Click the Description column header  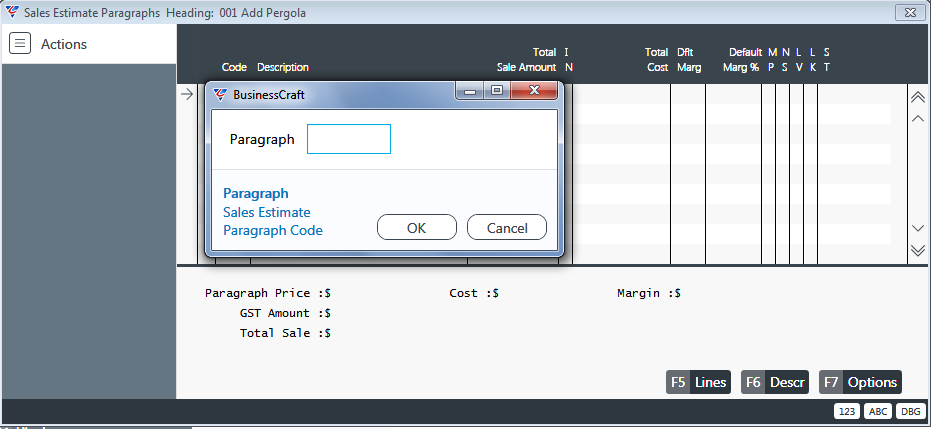click(283, 67)
